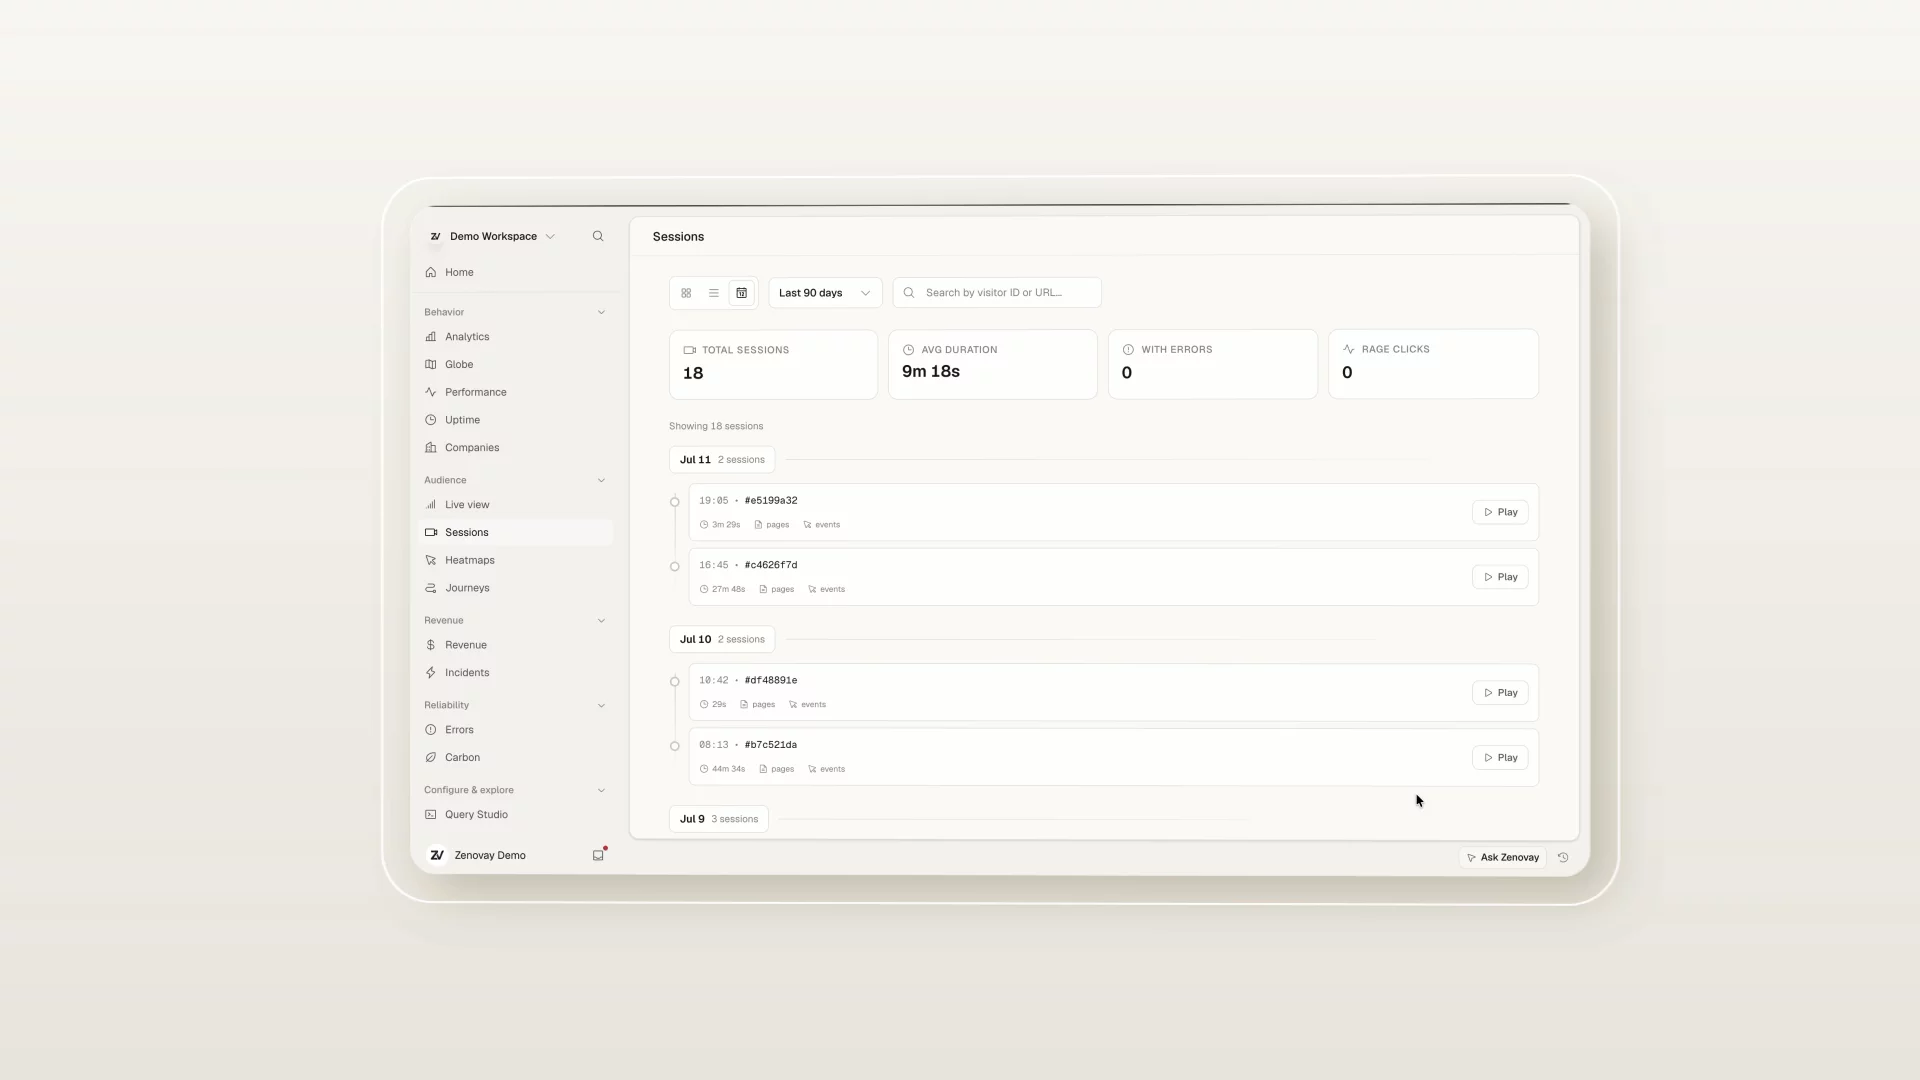Click the Jul 11 date group header

point(722,460)
